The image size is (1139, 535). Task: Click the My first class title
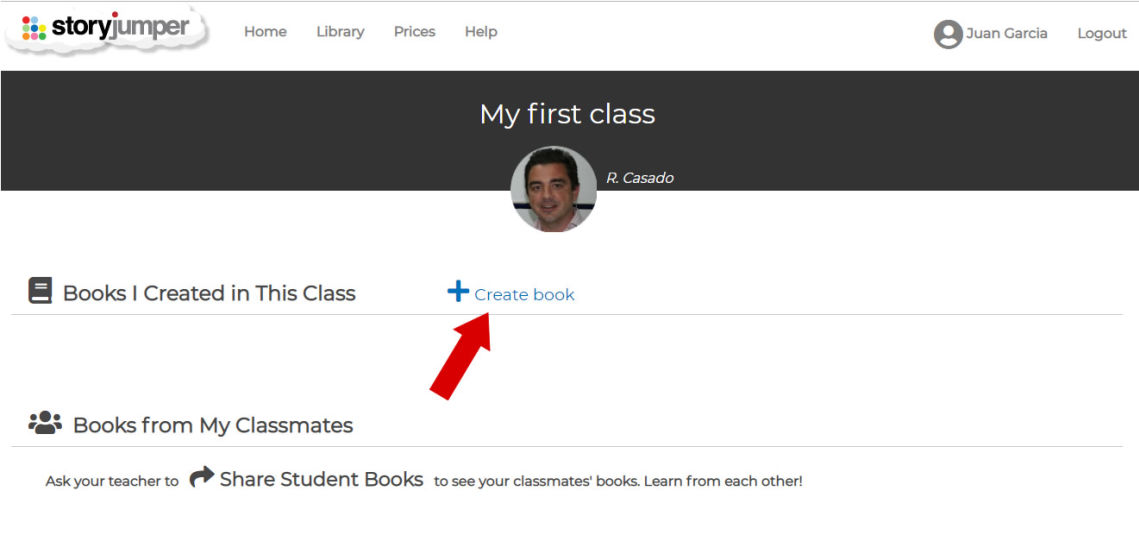(x=567, y=114)
